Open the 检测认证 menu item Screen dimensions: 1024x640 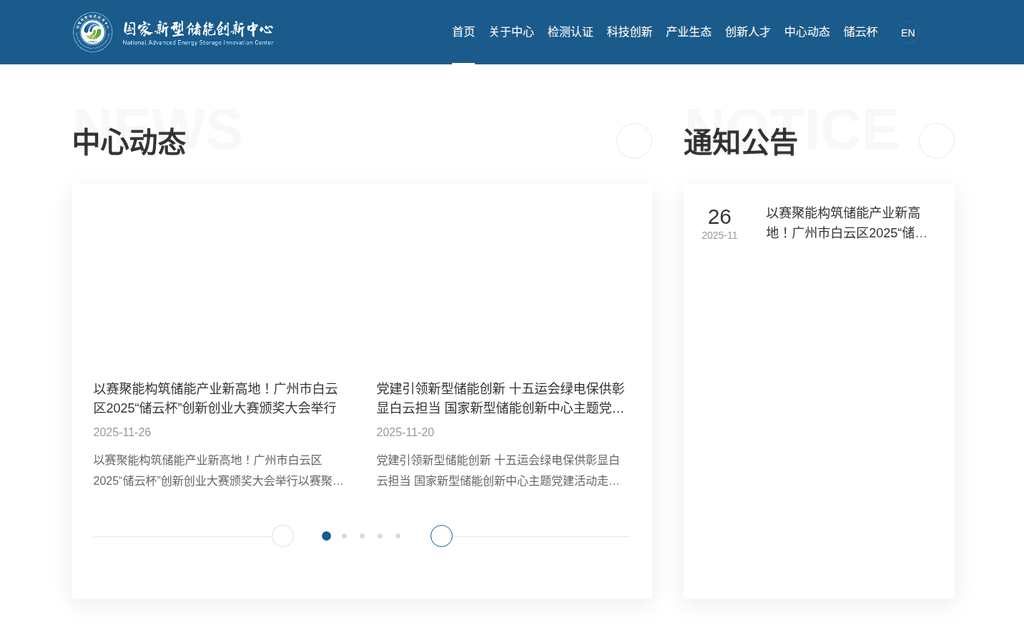pyautogui.click(x=570, y=32)
